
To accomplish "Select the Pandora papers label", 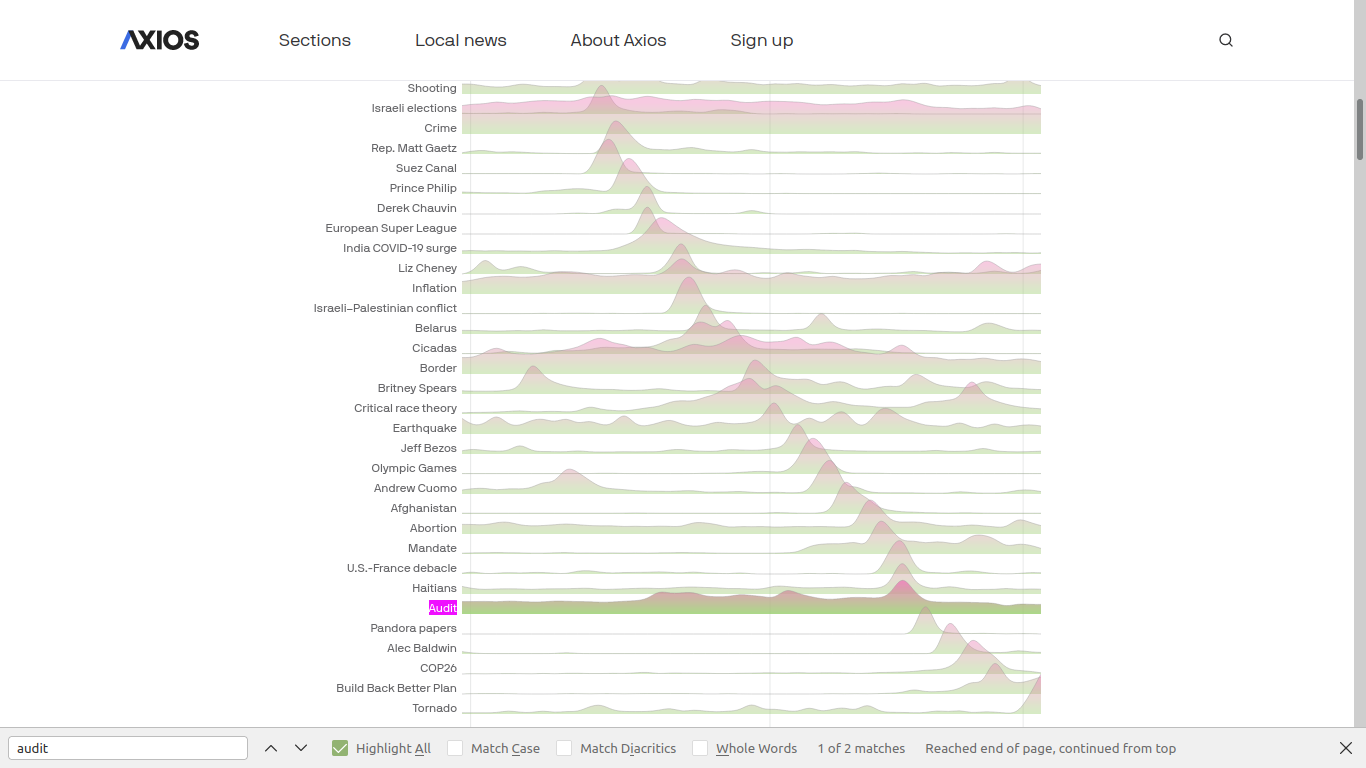I will pos(413,628).
